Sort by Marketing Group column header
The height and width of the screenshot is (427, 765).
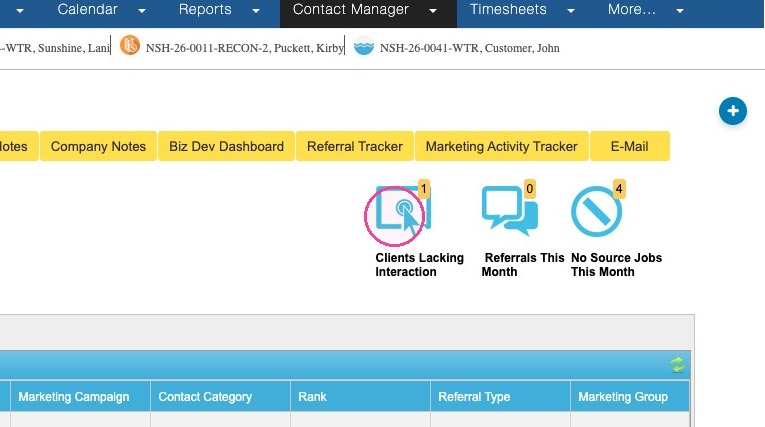click(x=630, y=396)
